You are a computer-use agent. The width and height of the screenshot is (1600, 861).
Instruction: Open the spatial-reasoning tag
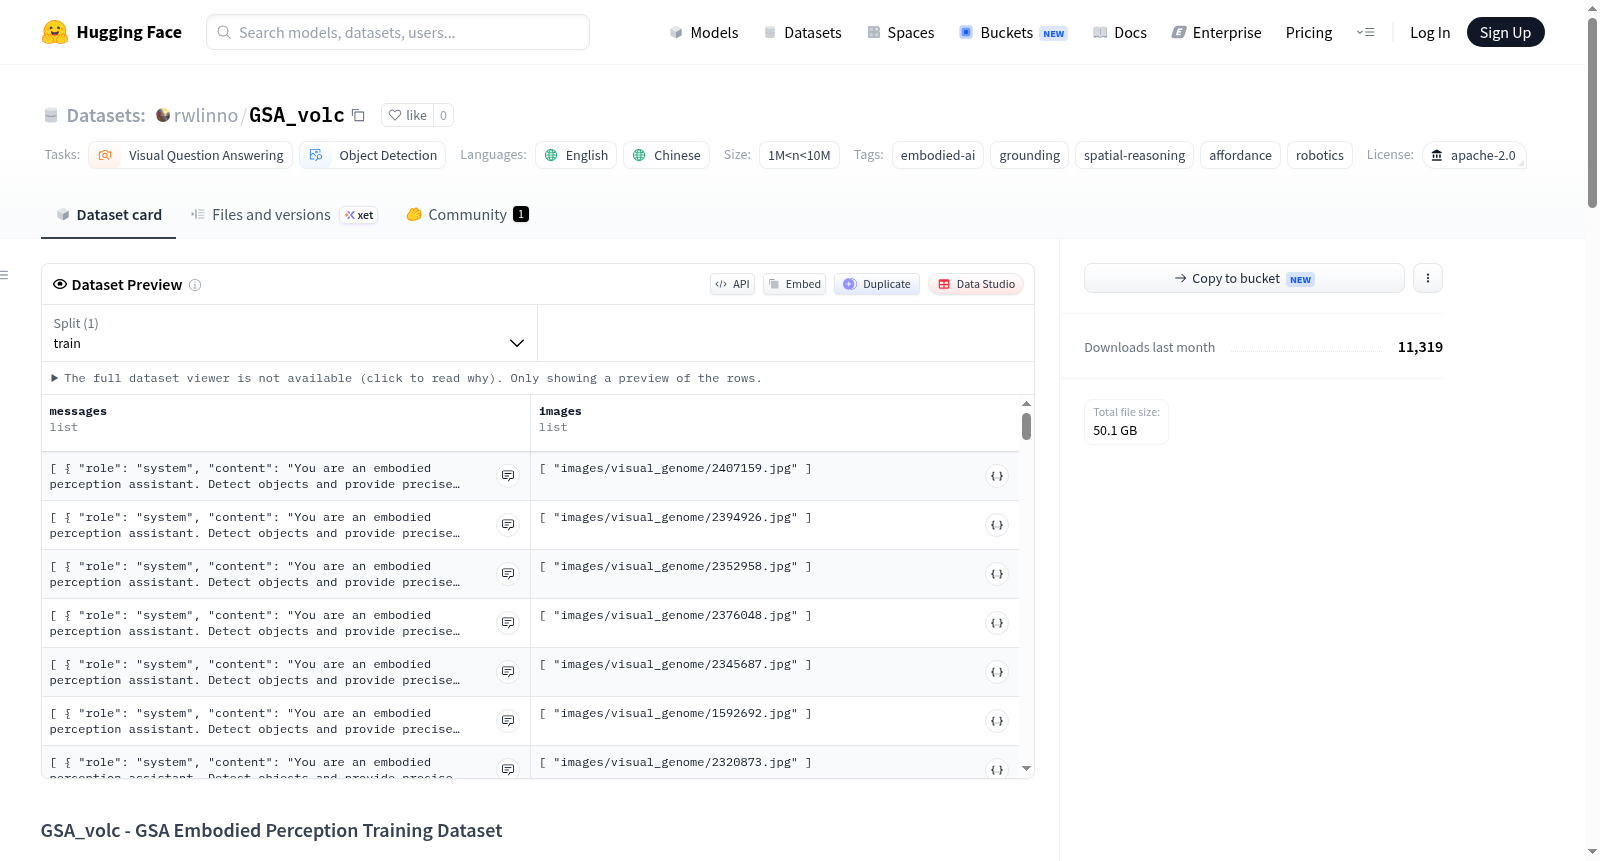1134,155
